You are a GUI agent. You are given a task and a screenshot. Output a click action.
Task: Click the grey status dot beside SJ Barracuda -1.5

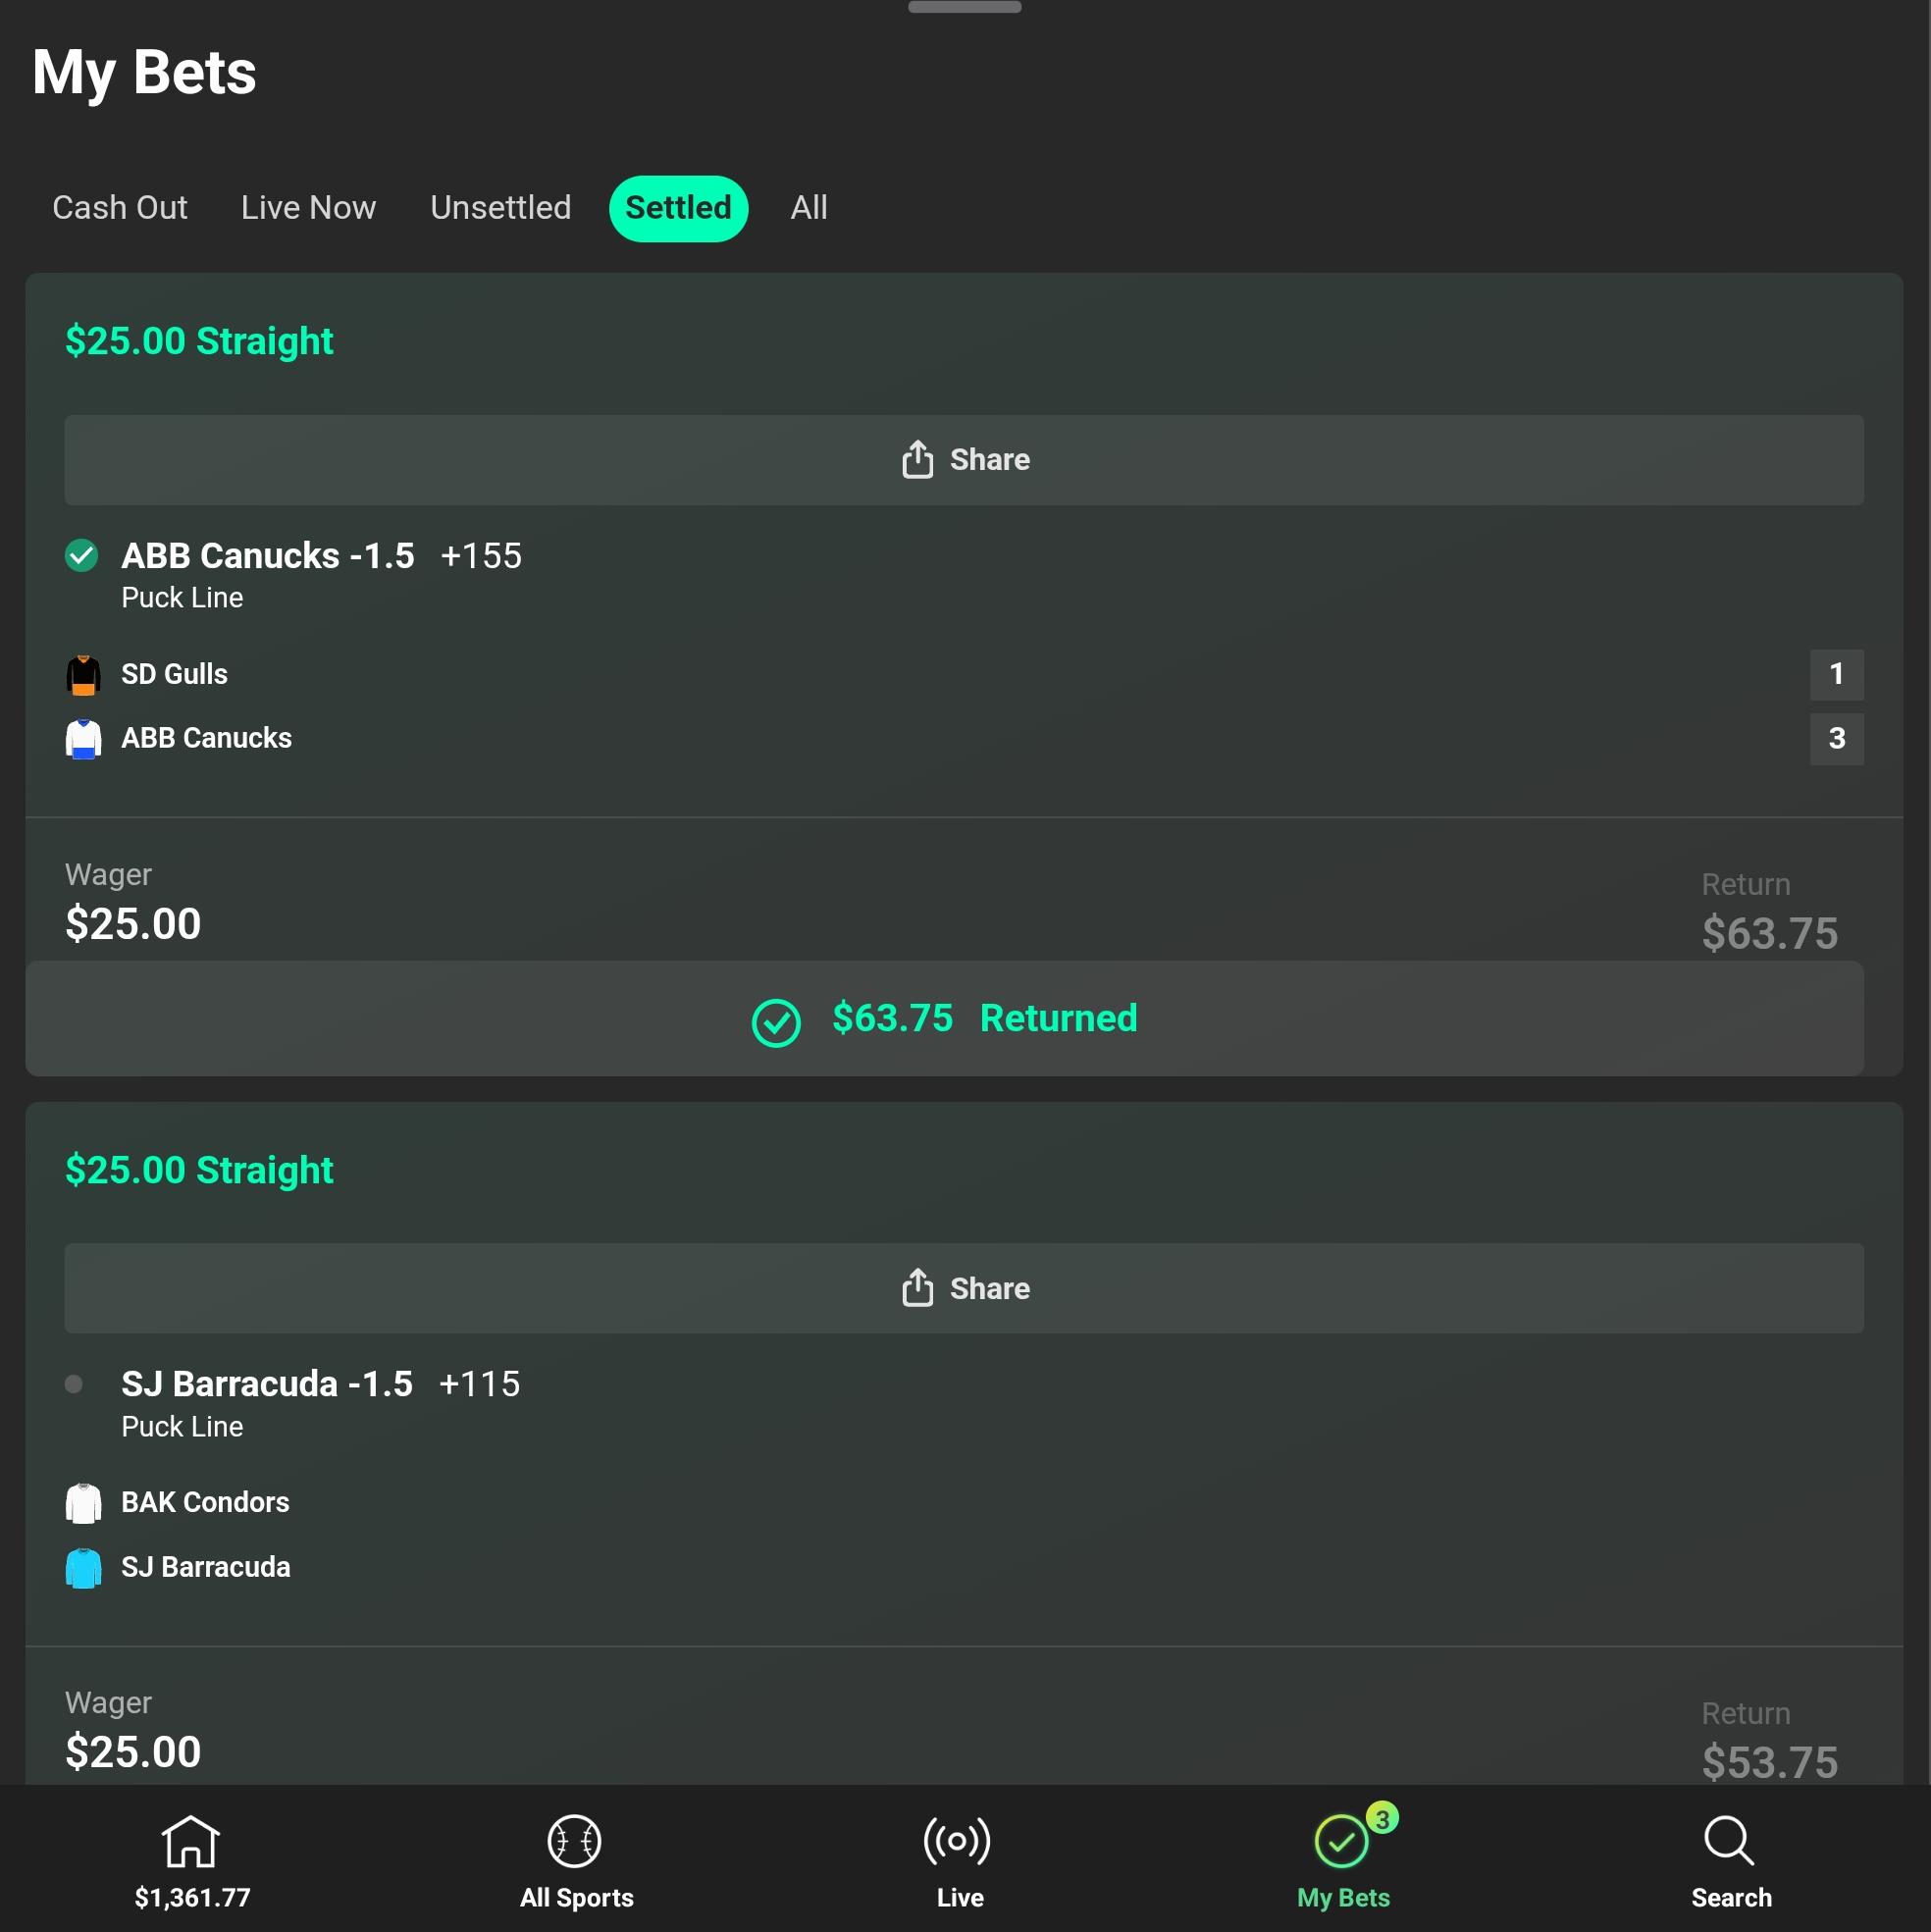pyautogui.click(x=74, y=1384)
